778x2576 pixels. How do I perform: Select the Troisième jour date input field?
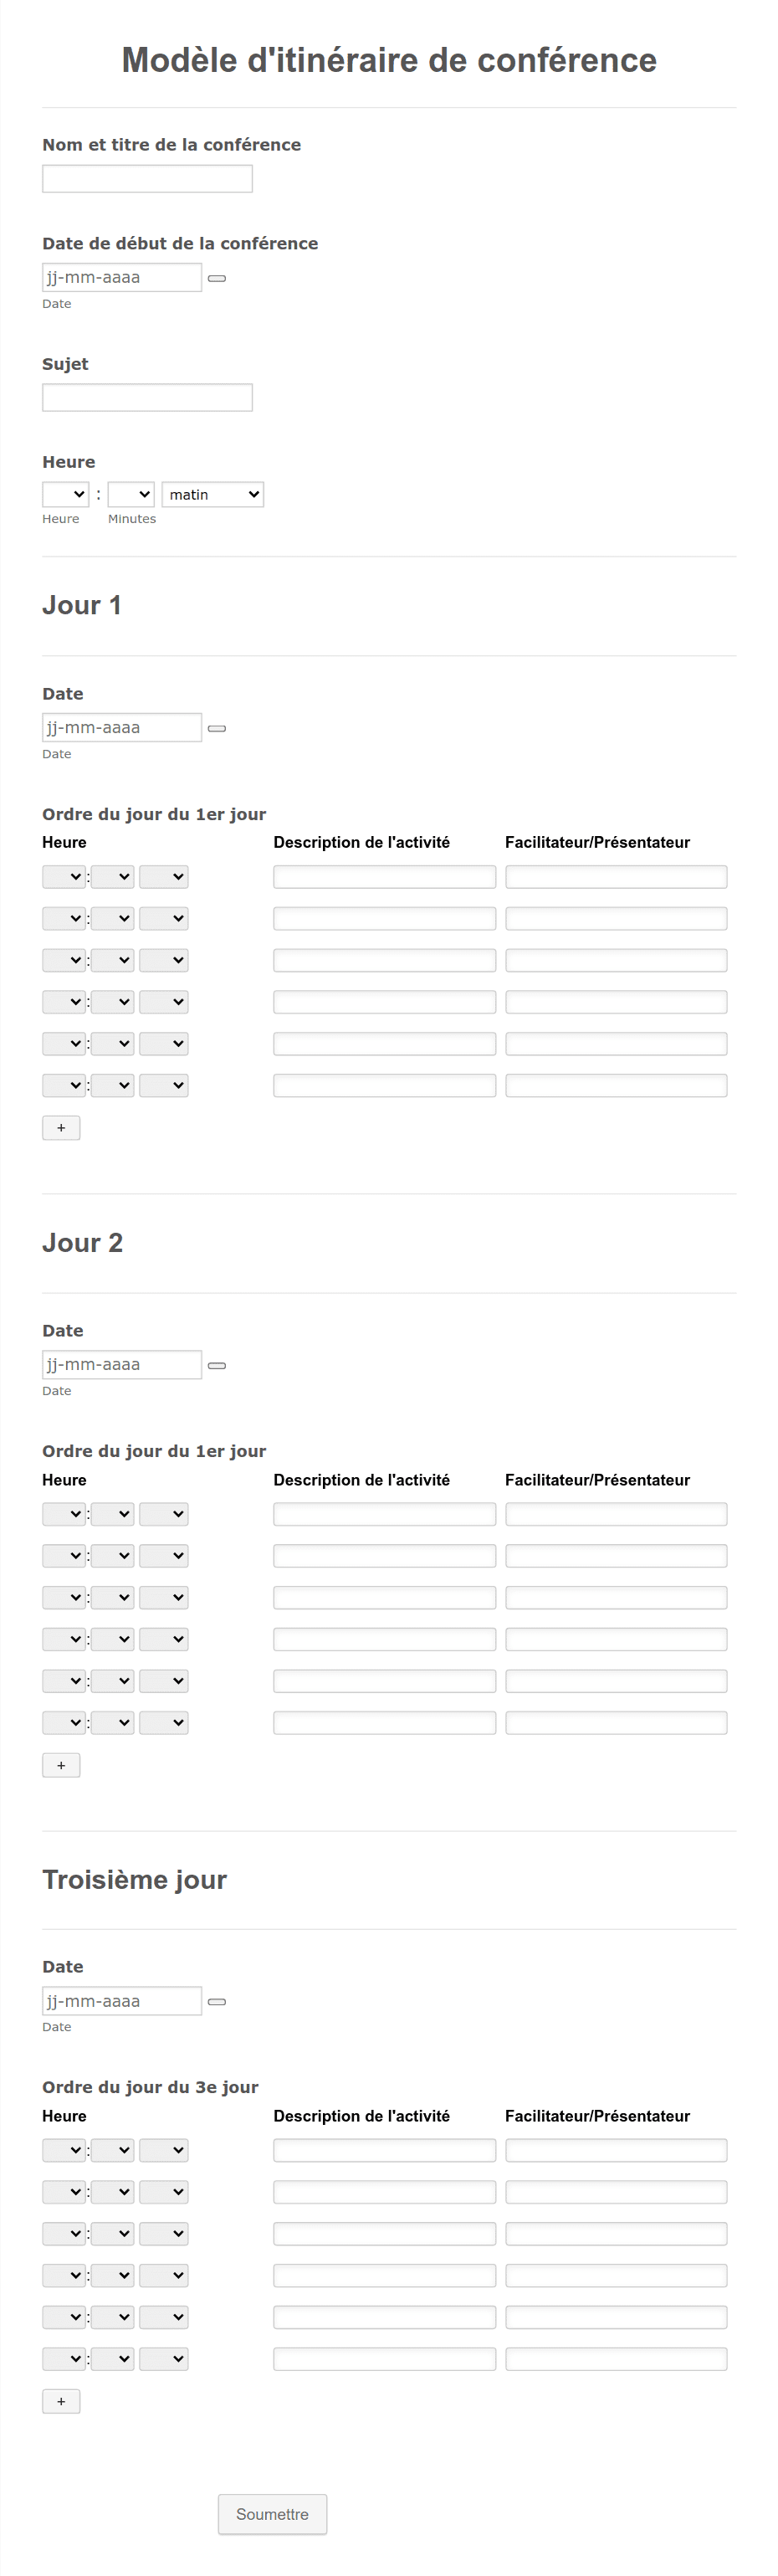(x=121, y=2001)
